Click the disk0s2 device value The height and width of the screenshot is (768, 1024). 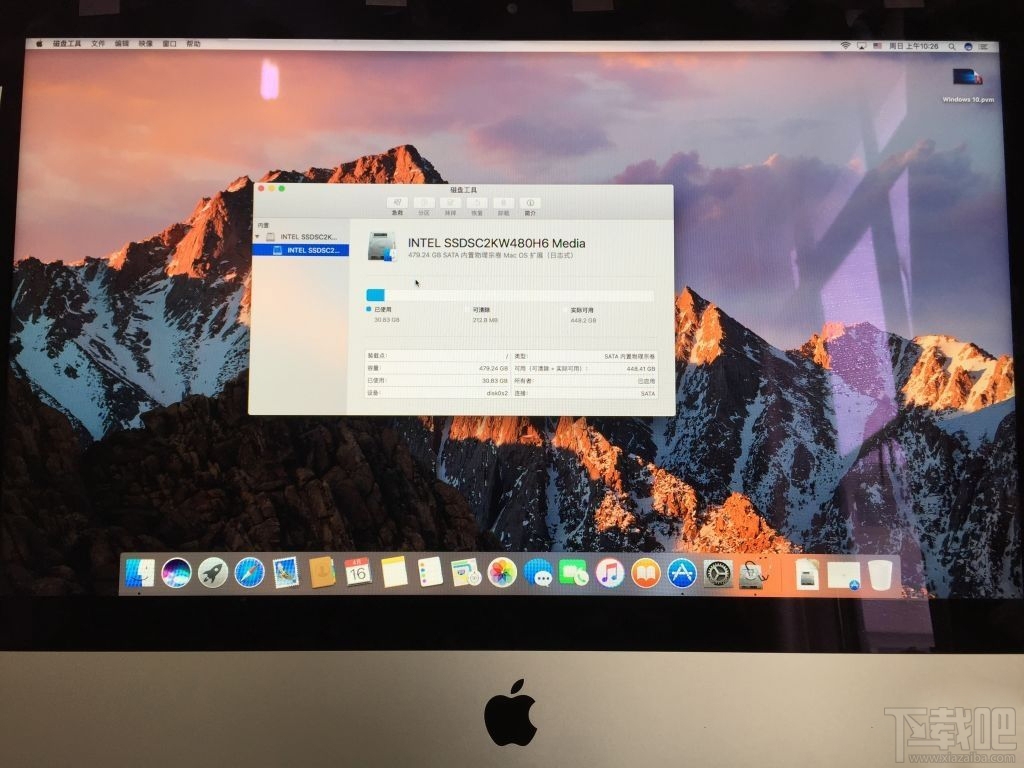point(497,393)
